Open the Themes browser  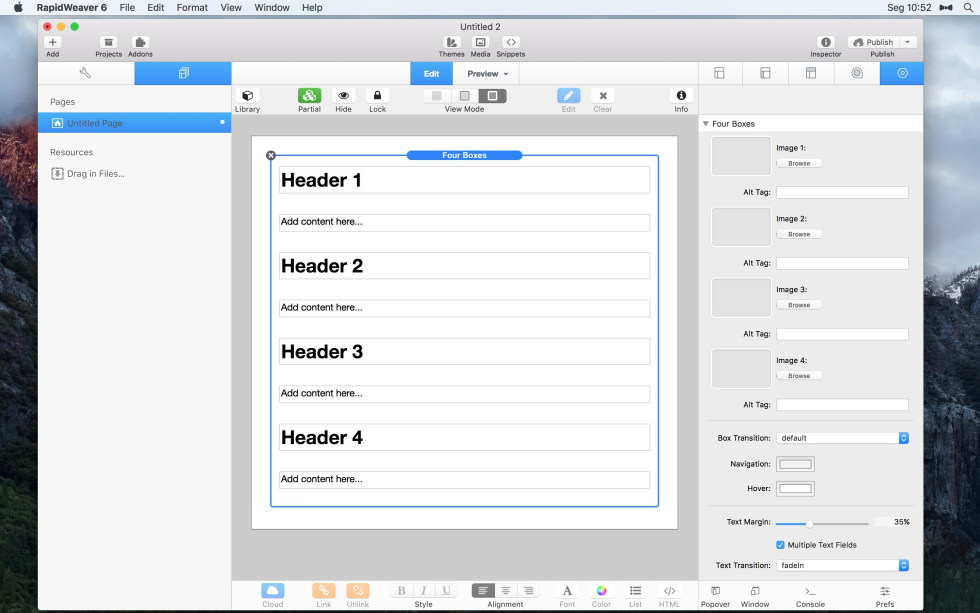coord(451,42)
